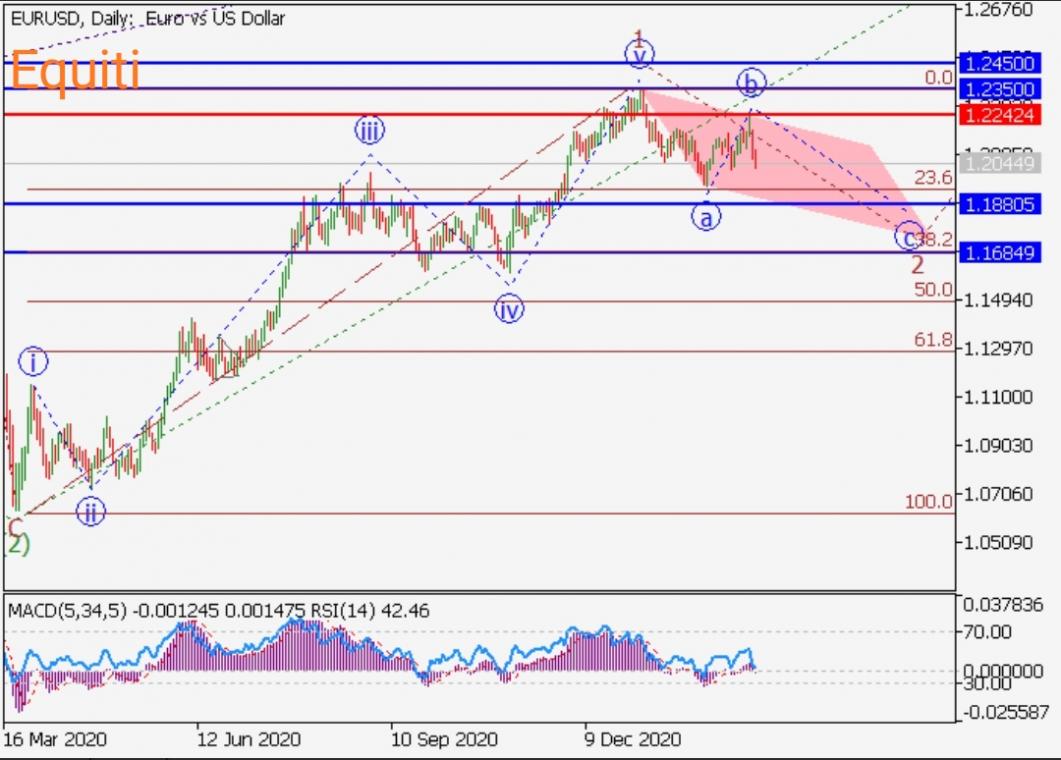Click the MACD(5,34,5) indicator title
This screenshot has height=760, width=1061.
(x=67, y=610)
